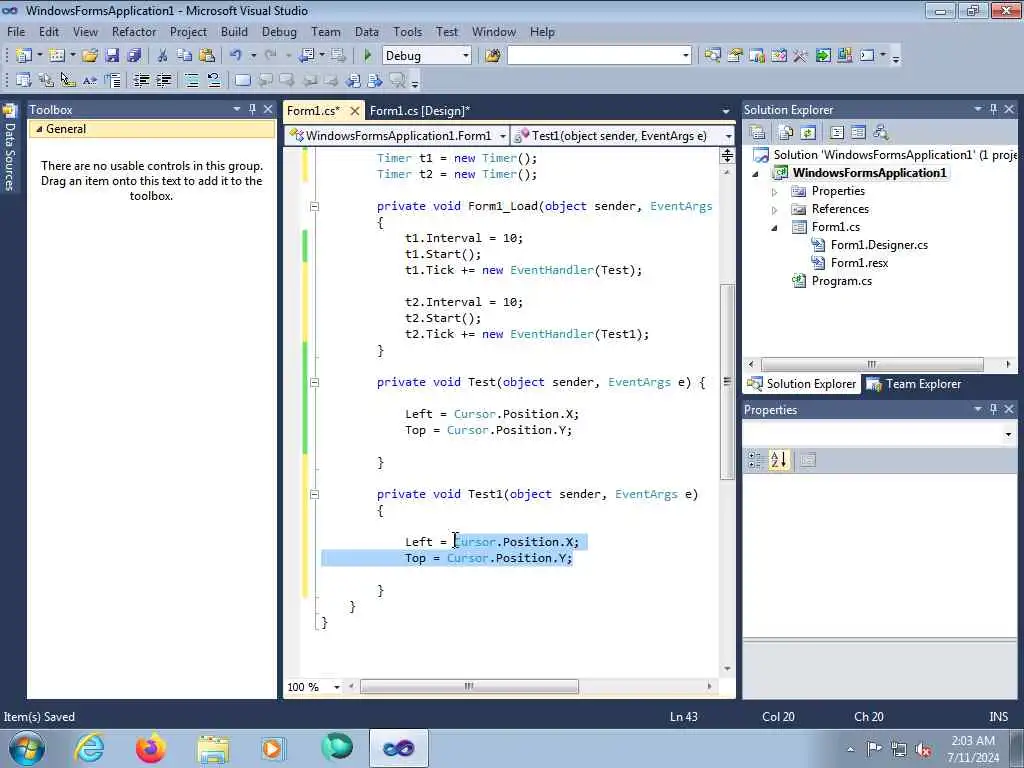
Task: Start debugging with the green play icon
Action: click(367, 56)
